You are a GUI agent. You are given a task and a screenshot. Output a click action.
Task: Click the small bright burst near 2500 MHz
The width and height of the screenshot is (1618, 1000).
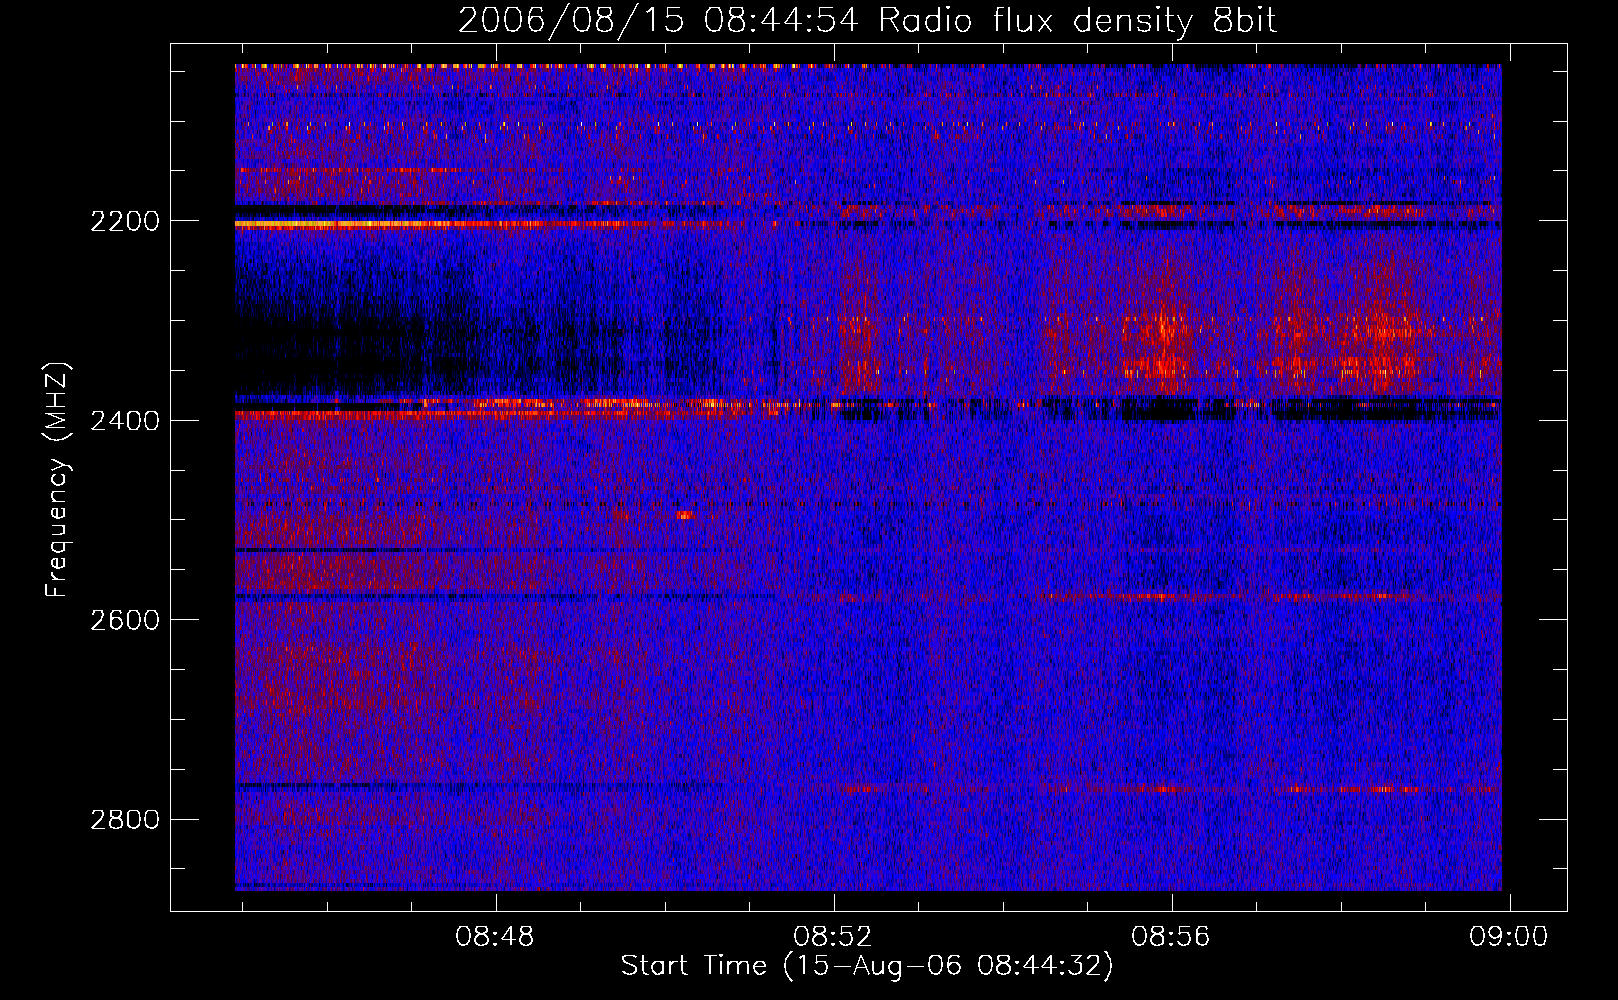tap(685, 515)
